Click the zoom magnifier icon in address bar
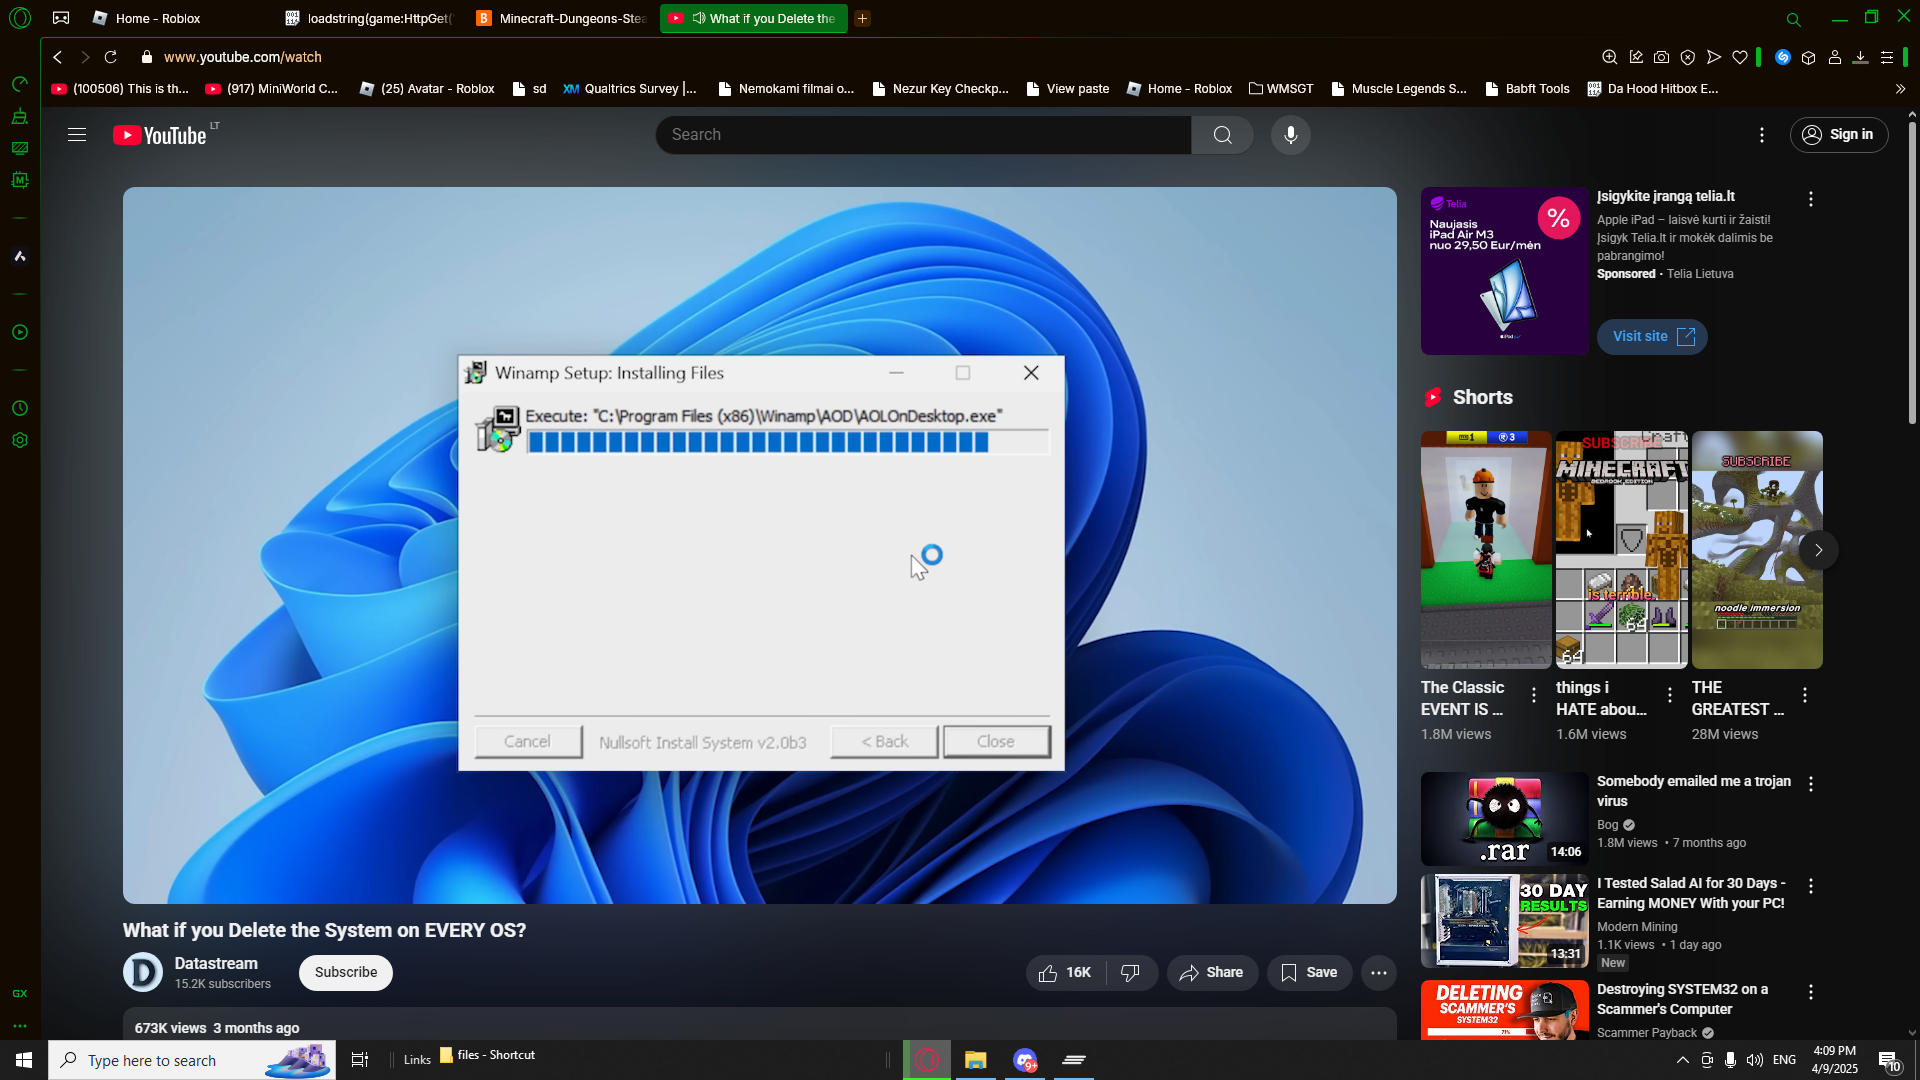This screenshot has height=1080, width=1920. pos(1609,57)
